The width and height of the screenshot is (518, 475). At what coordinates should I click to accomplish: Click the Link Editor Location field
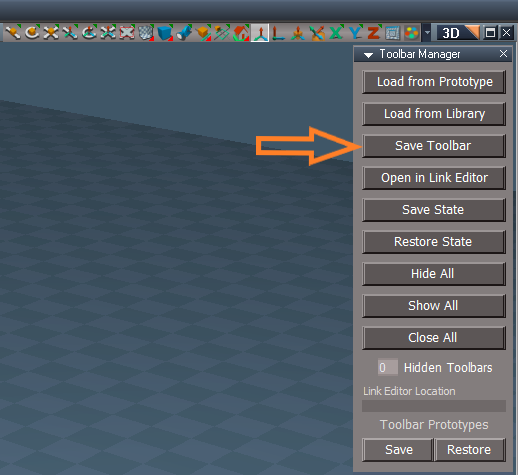point(434,406)
